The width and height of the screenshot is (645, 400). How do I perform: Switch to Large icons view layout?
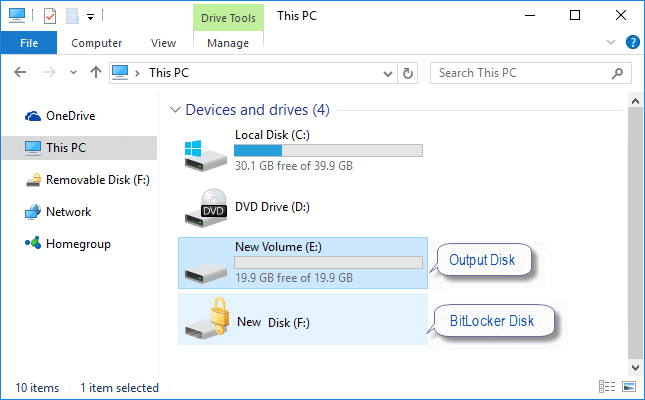click(629, 387)
